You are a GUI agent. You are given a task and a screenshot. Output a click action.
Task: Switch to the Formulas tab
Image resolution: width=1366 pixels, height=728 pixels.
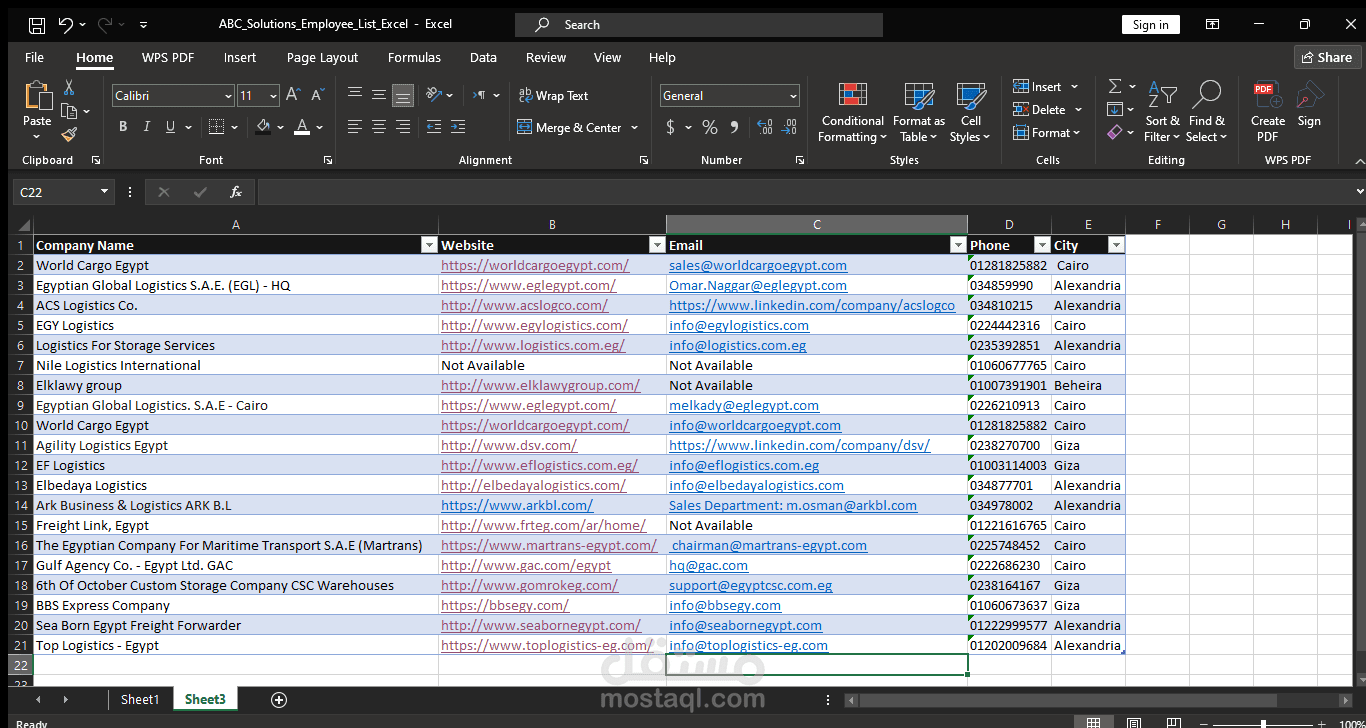click(x=414, y=57)
